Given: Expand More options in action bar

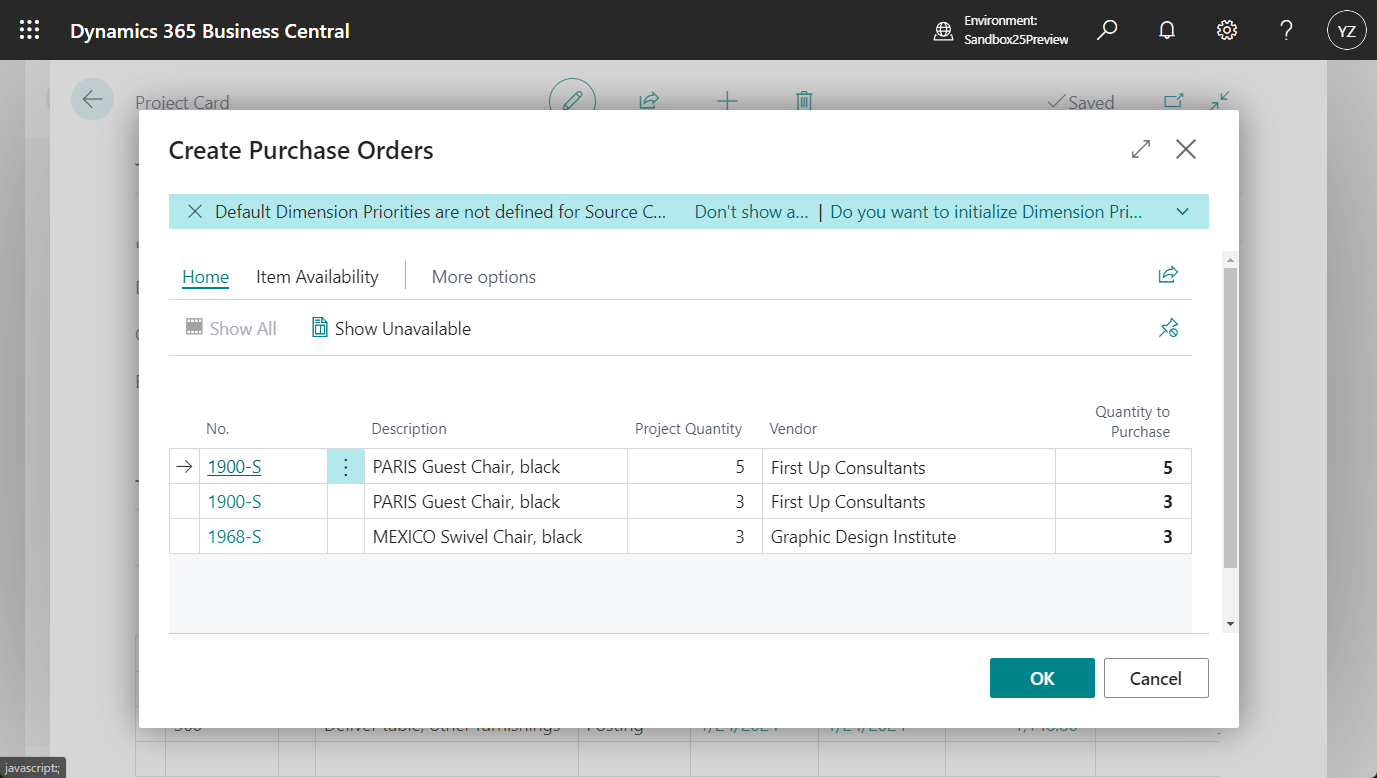Looking at the screenshot, I should (x=483, y=277).
